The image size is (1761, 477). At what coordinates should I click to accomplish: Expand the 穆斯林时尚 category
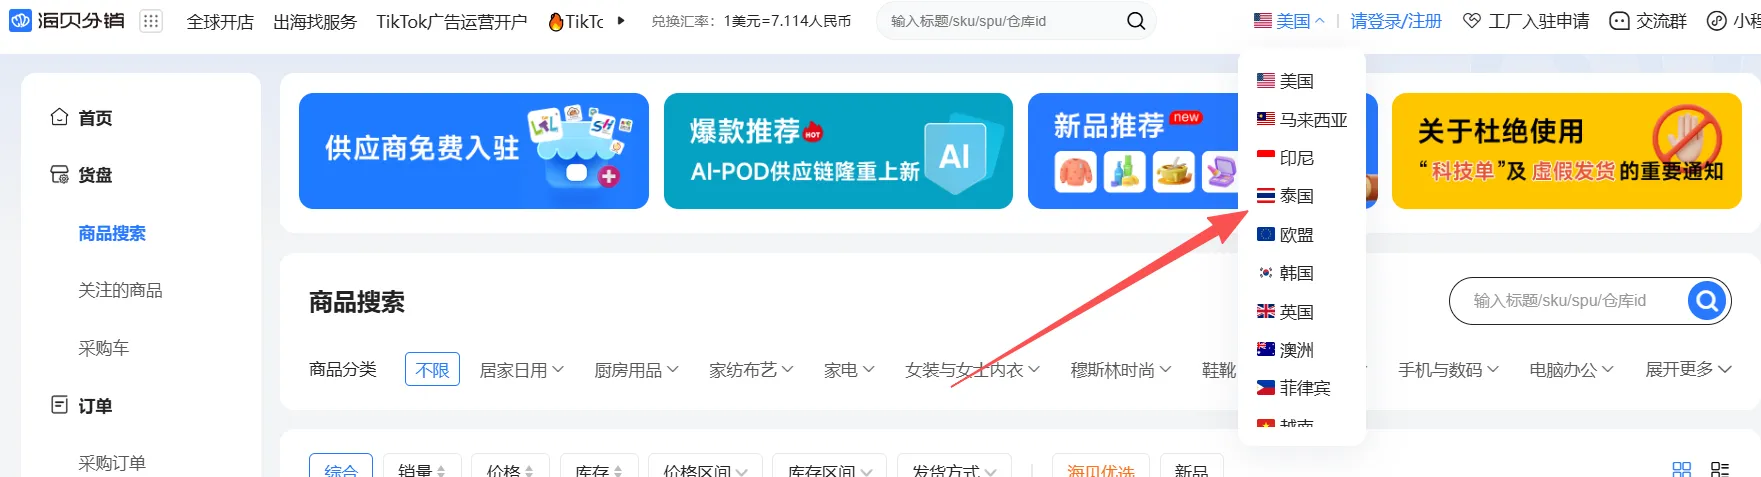(1121, 370)
